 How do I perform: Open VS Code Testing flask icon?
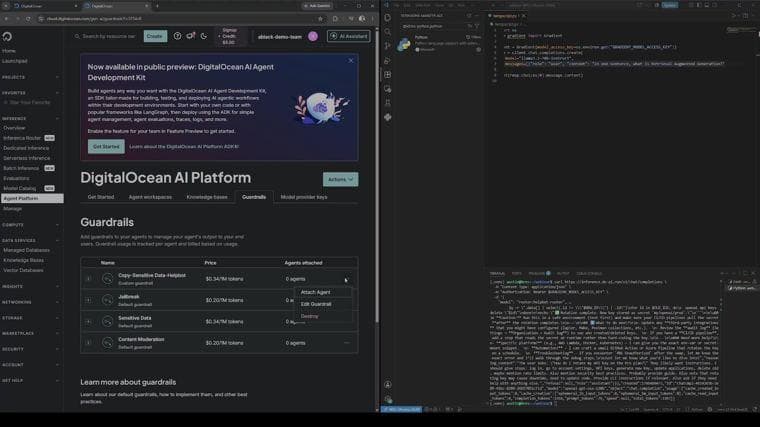[x=388, y=103]
